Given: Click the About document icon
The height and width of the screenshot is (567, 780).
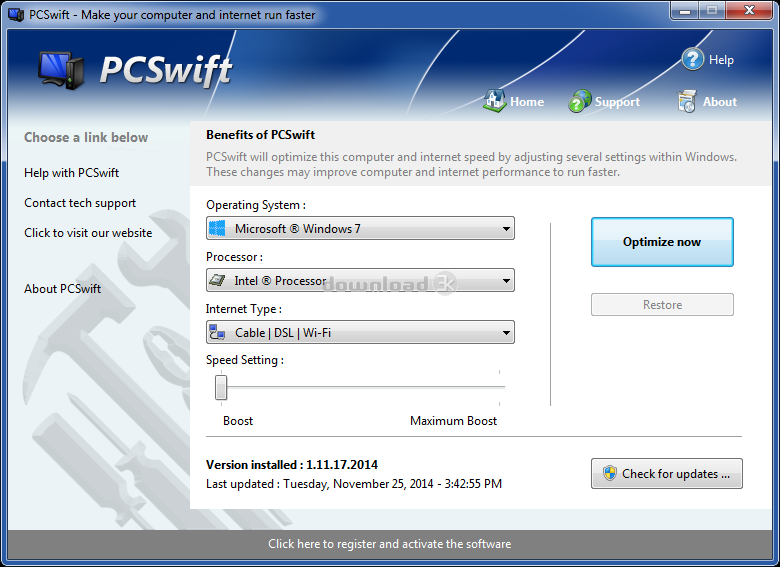Looking at the screenshot, I should (x=687, y=101).
